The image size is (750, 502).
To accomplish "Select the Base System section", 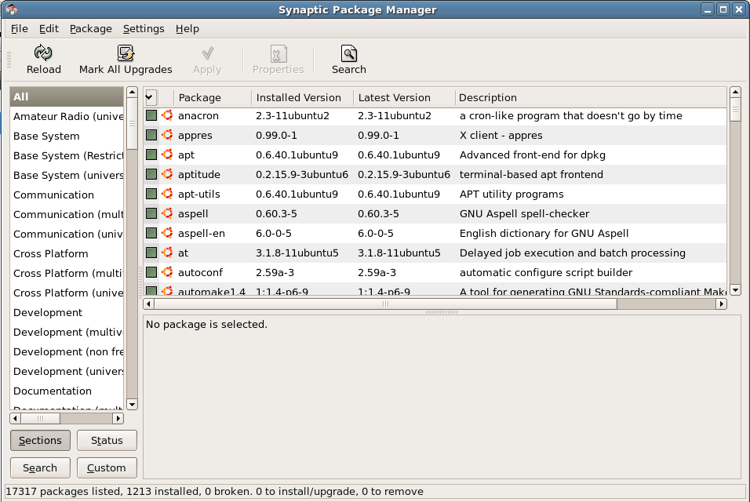I will [66, 136].
